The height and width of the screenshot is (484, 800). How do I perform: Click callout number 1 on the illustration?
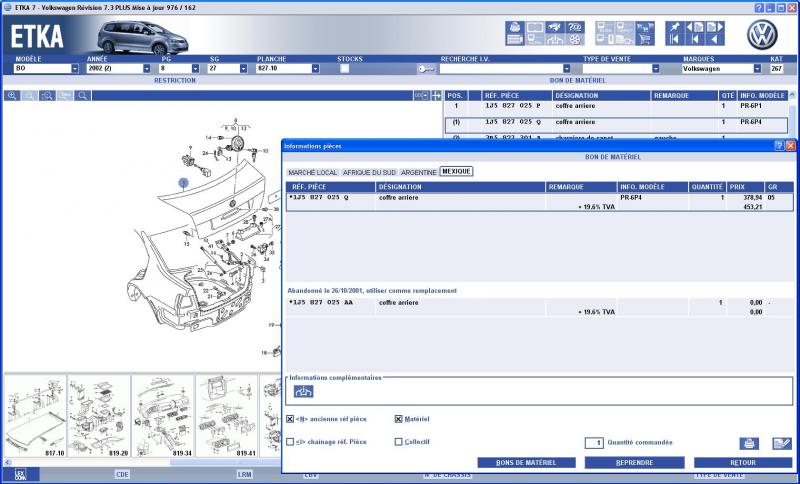[x=183, y=183]
